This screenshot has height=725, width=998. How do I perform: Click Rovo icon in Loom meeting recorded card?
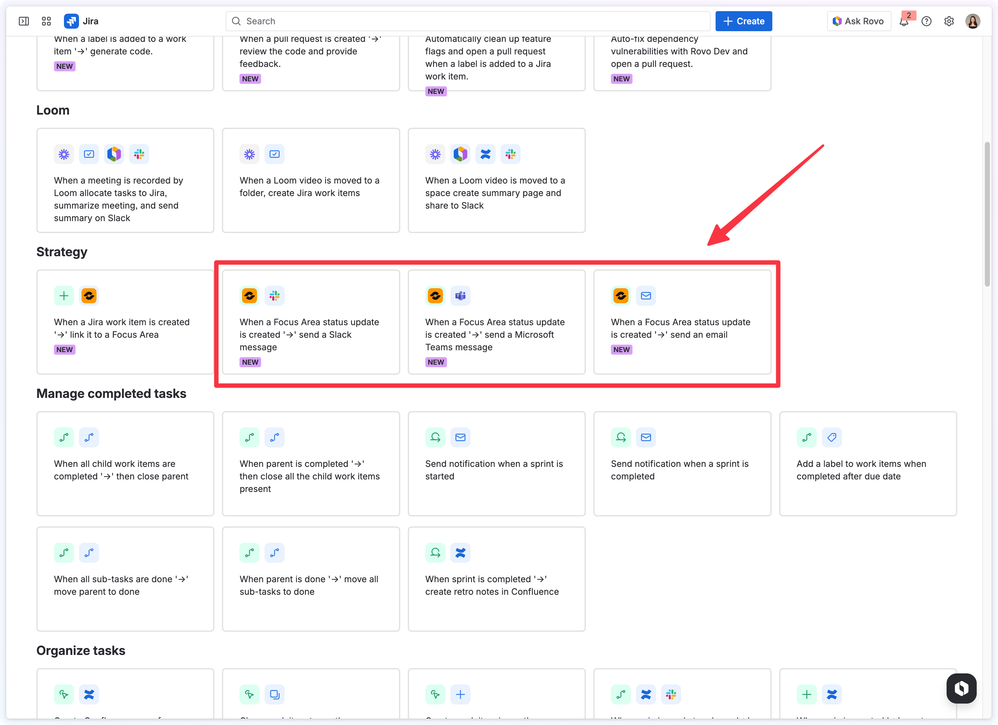(x=114, y=154)
